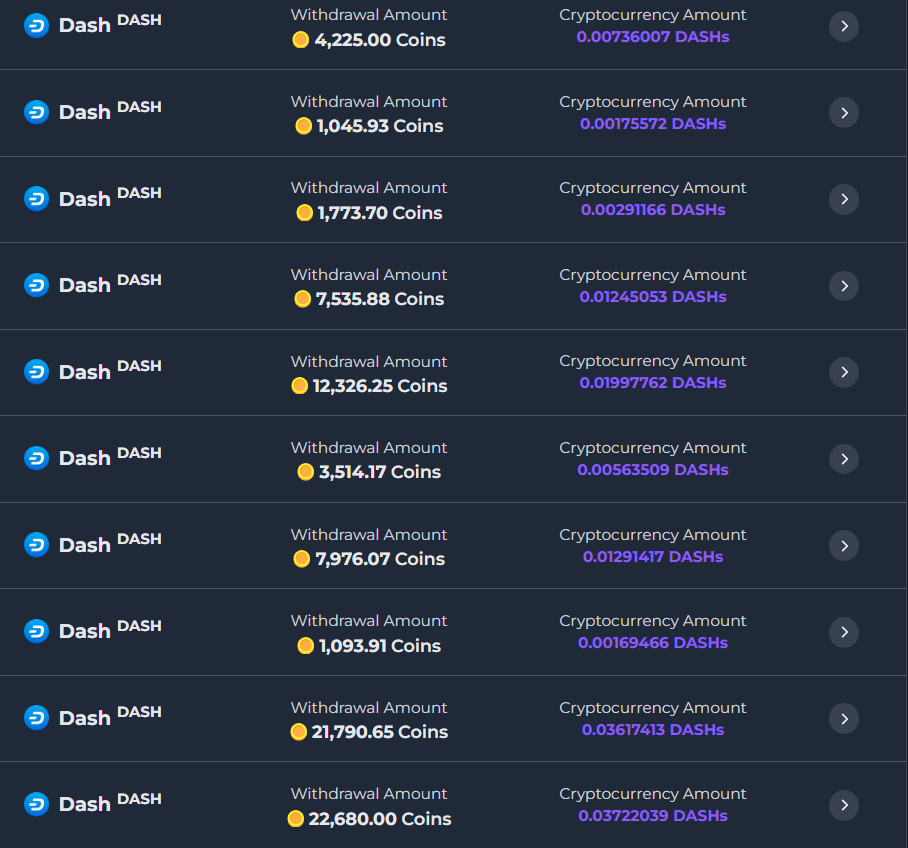The image size is (908, 848).
Task: Click chevron for 22,680.00 Coins withdrawal
Action: click(844, 805)
